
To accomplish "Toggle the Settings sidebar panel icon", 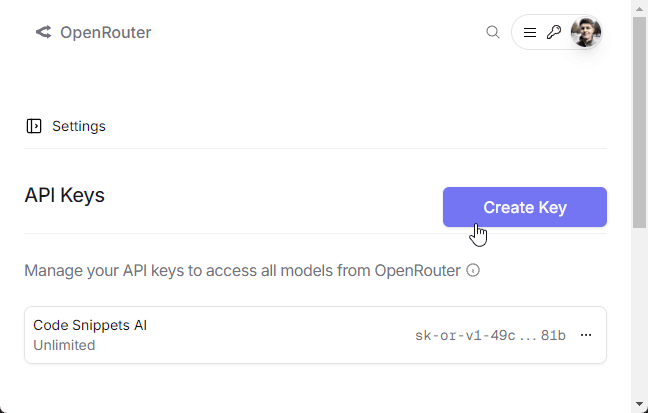I will click(34, 126).
